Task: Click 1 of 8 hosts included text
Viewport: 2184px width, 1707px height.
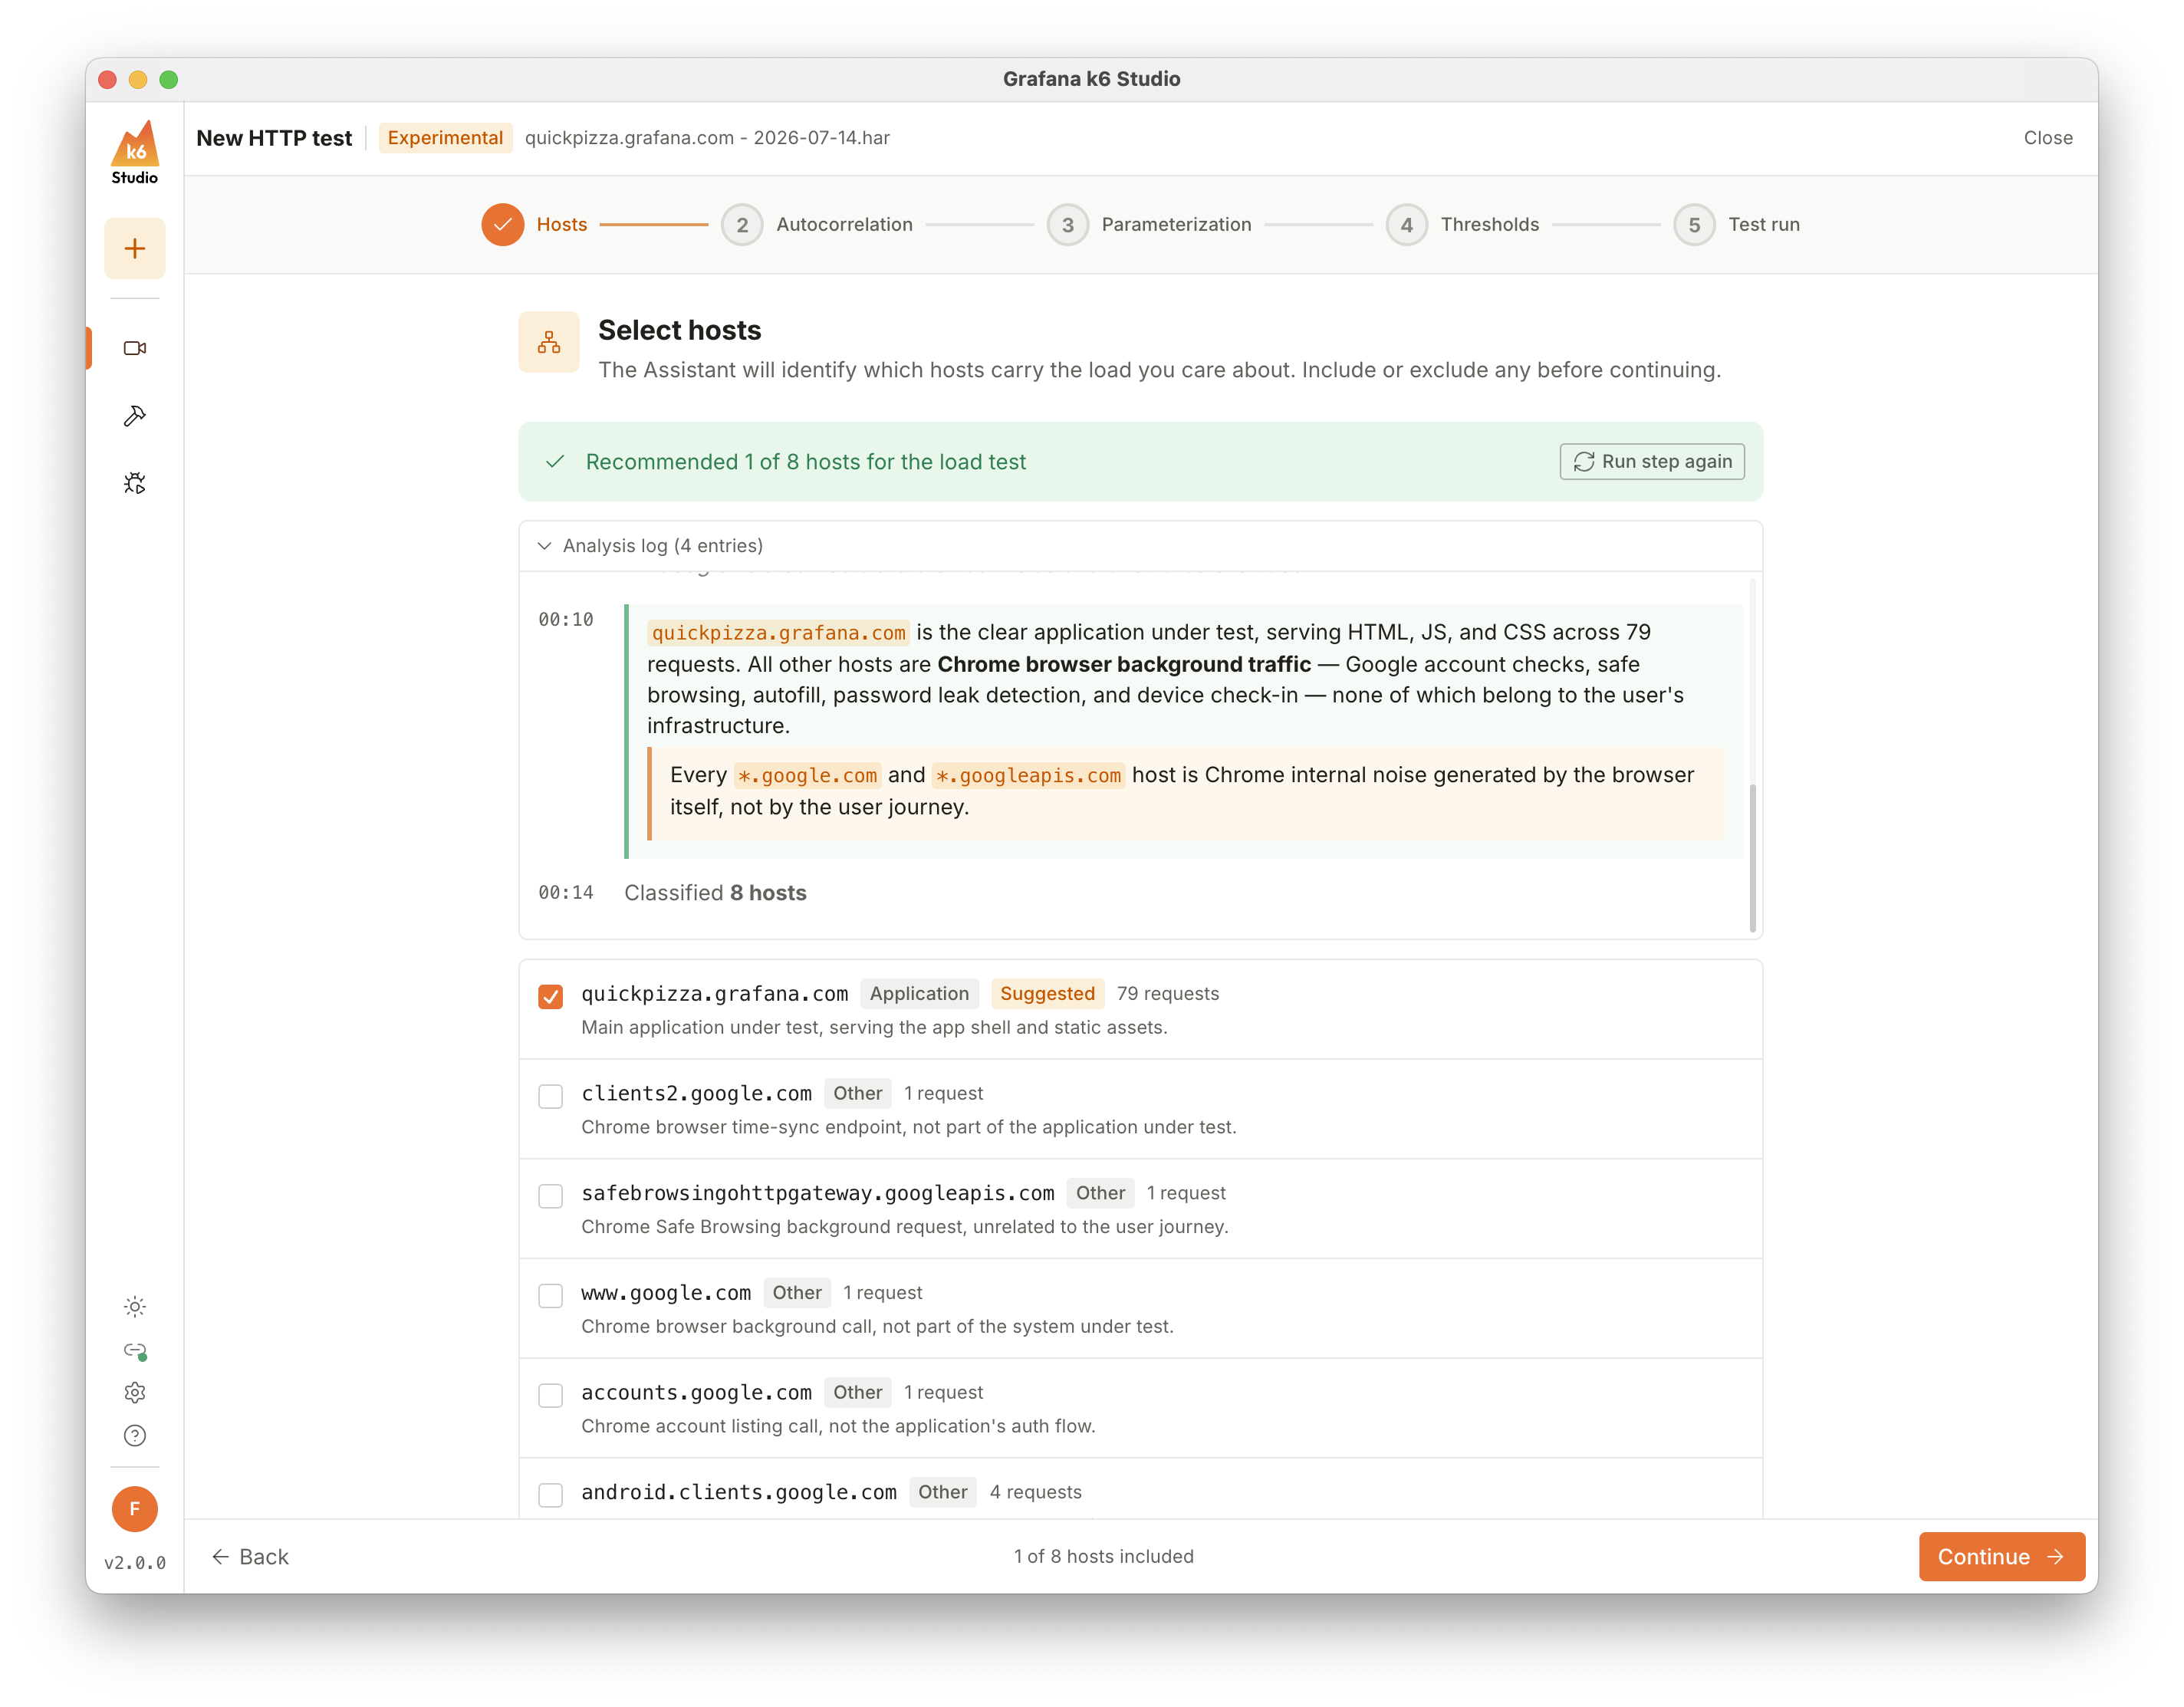Action: (1103, 1557)
